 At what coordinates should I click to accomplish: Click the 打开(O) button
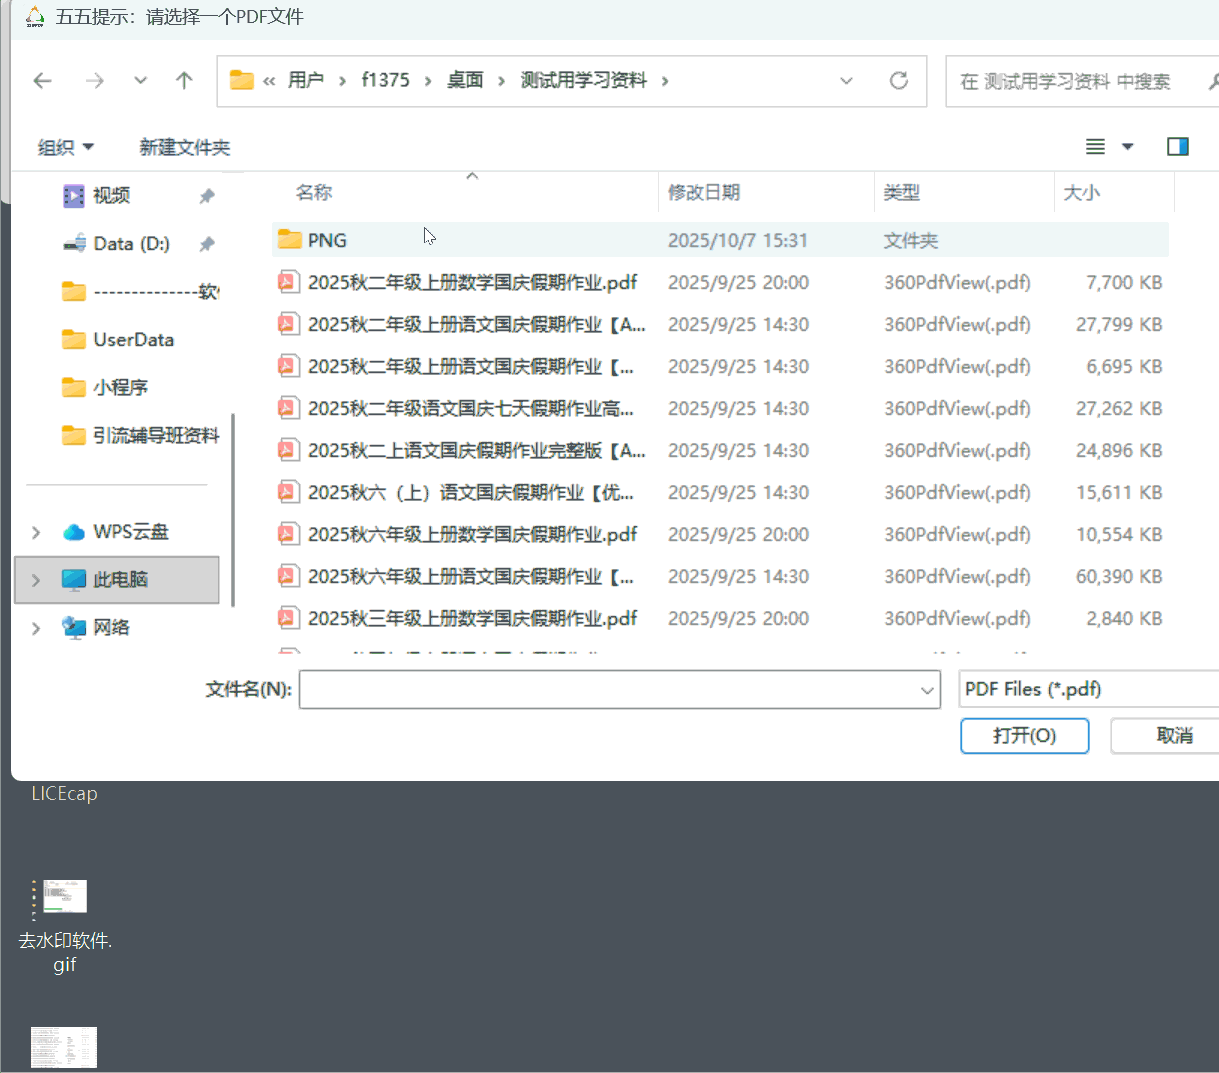(x=1024, y=735)
